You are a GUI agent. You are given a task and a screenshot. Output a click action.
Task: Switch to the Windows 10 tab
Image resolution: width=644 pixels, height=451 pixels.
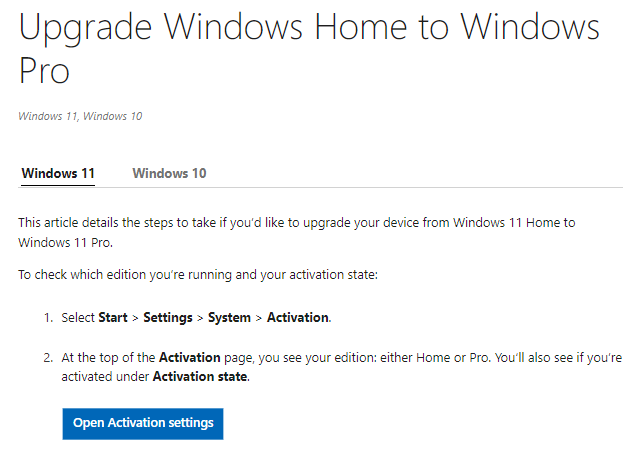[169, 173]
